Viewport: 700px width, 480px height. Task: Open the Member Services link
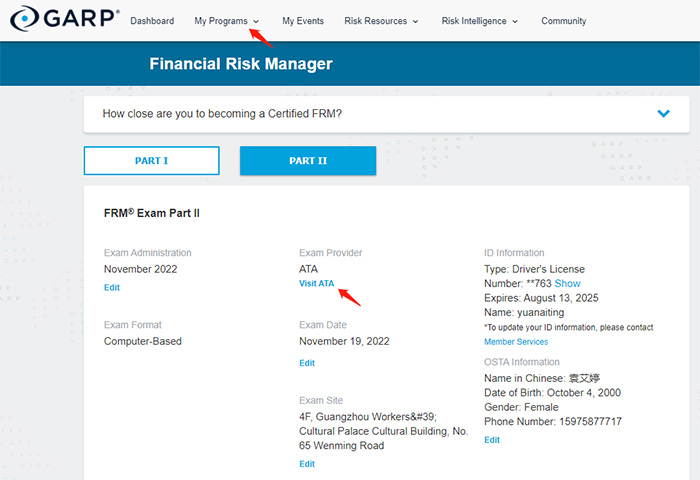(x=516, y=342)
